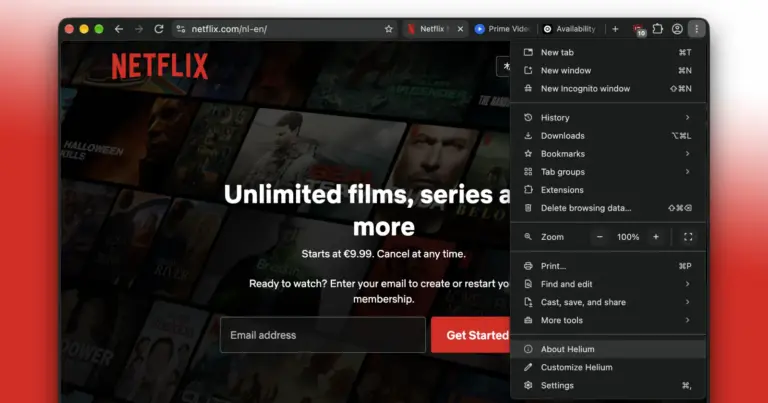
Task: Click the Tab groups grid icon
Action: (x=528, y=172)
